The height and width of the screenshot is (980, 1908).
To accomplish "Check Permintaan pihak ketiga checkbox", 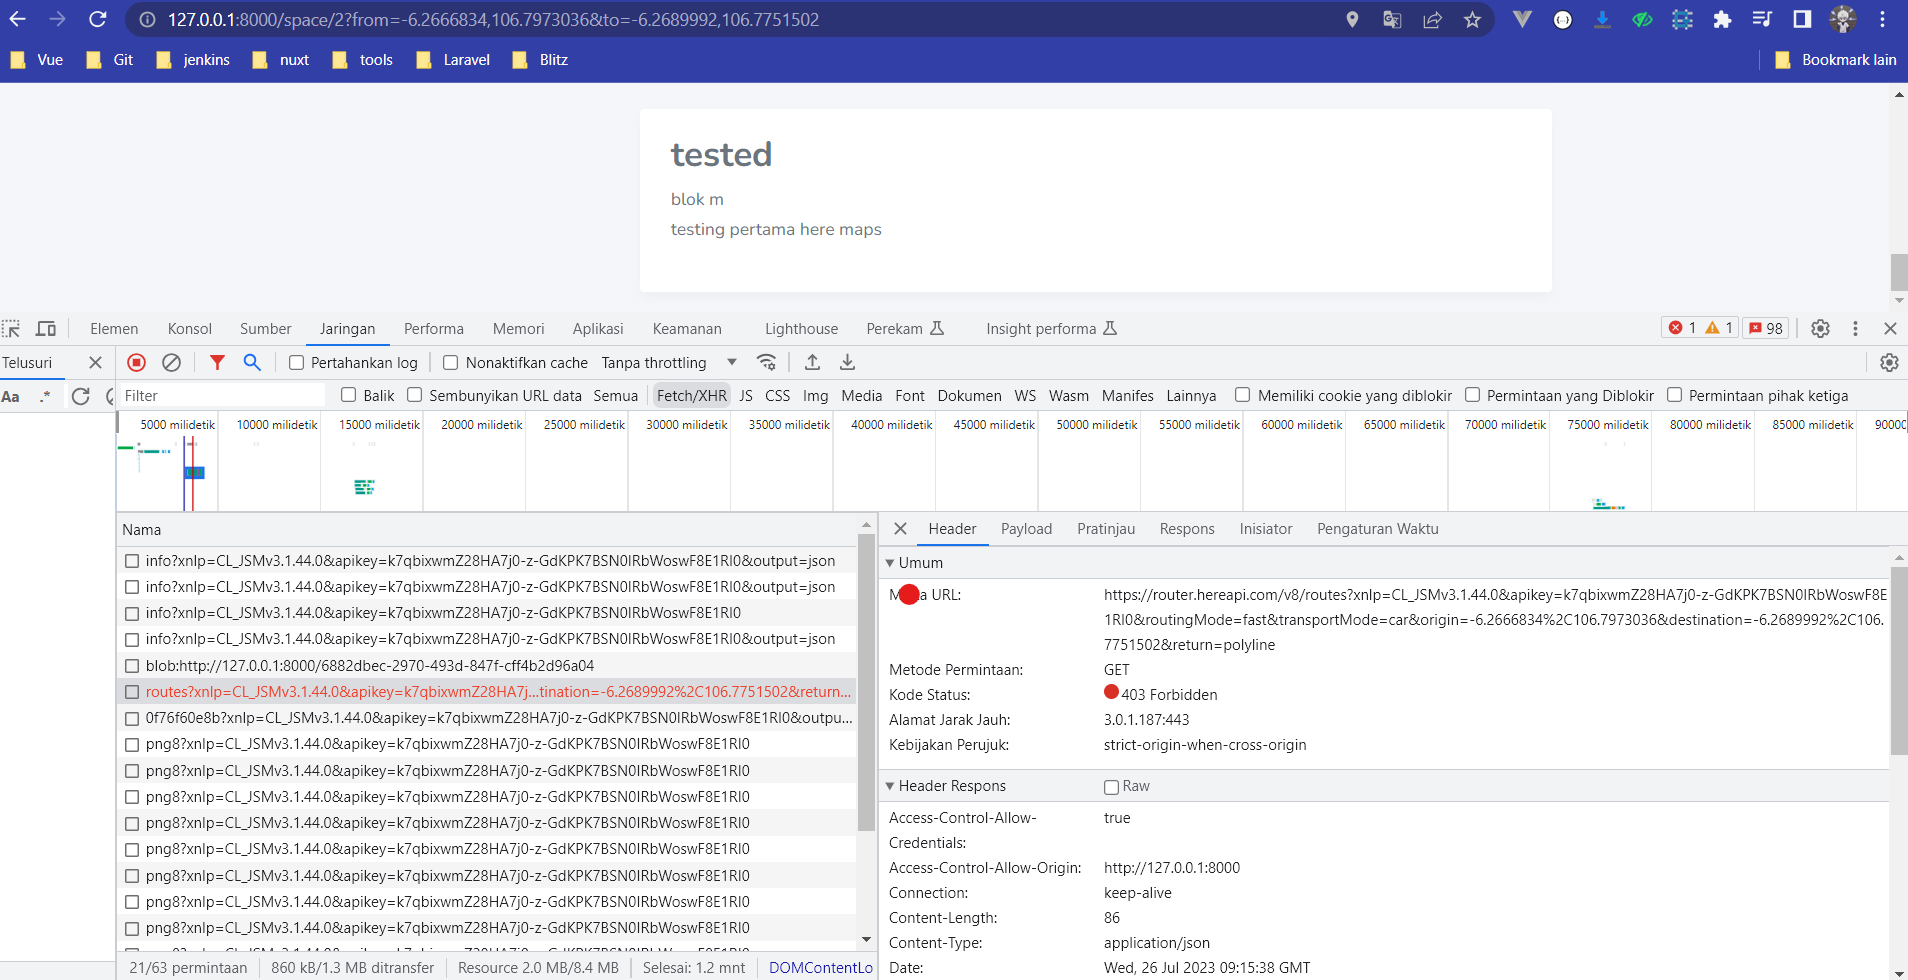I will click(1674, 395).
